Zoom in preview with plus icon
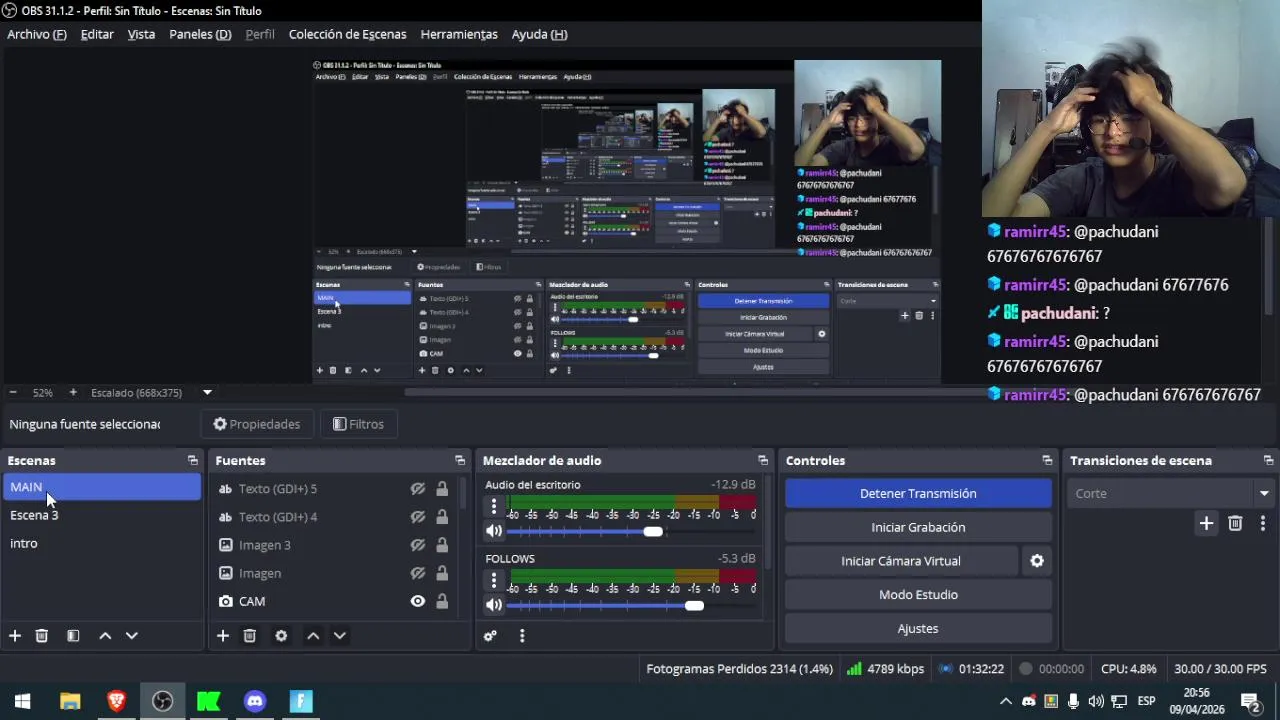This screenshot has width=1280, height=720. (72, 393)
